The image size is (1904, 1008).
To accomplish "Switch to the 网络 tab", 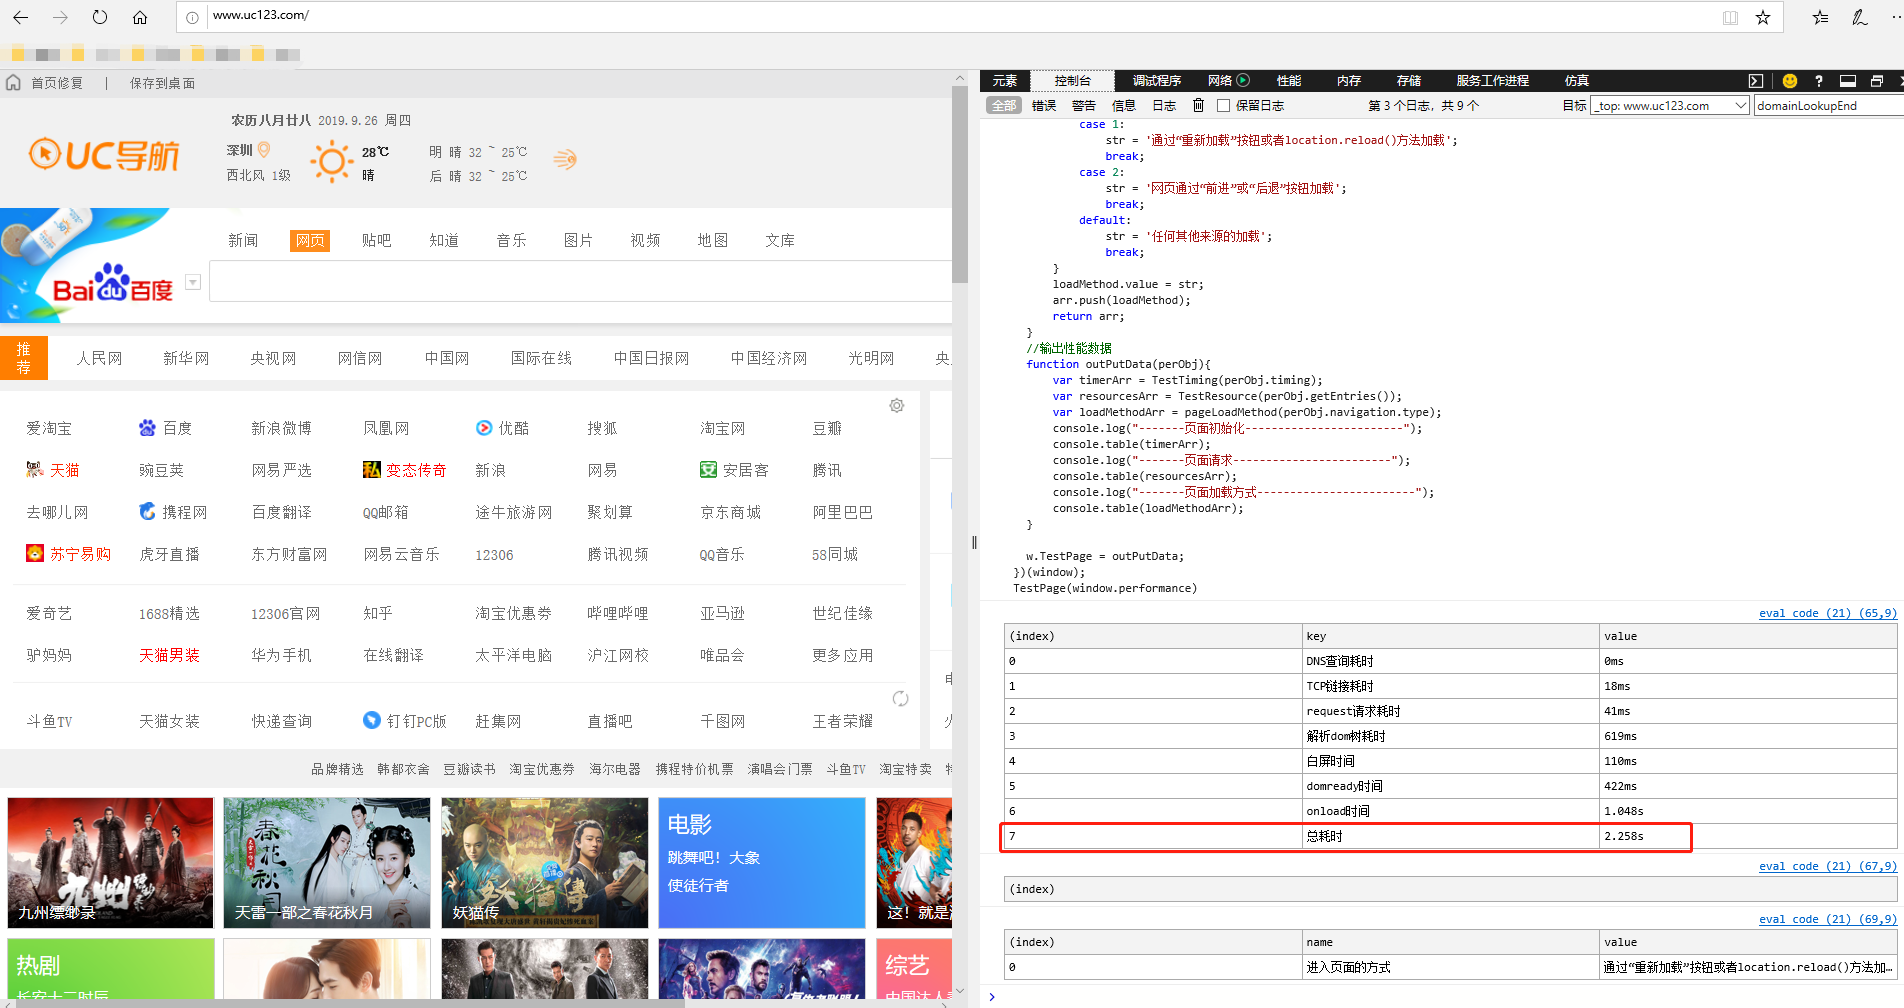I will pyautogui.click(x=1220, y=81).
